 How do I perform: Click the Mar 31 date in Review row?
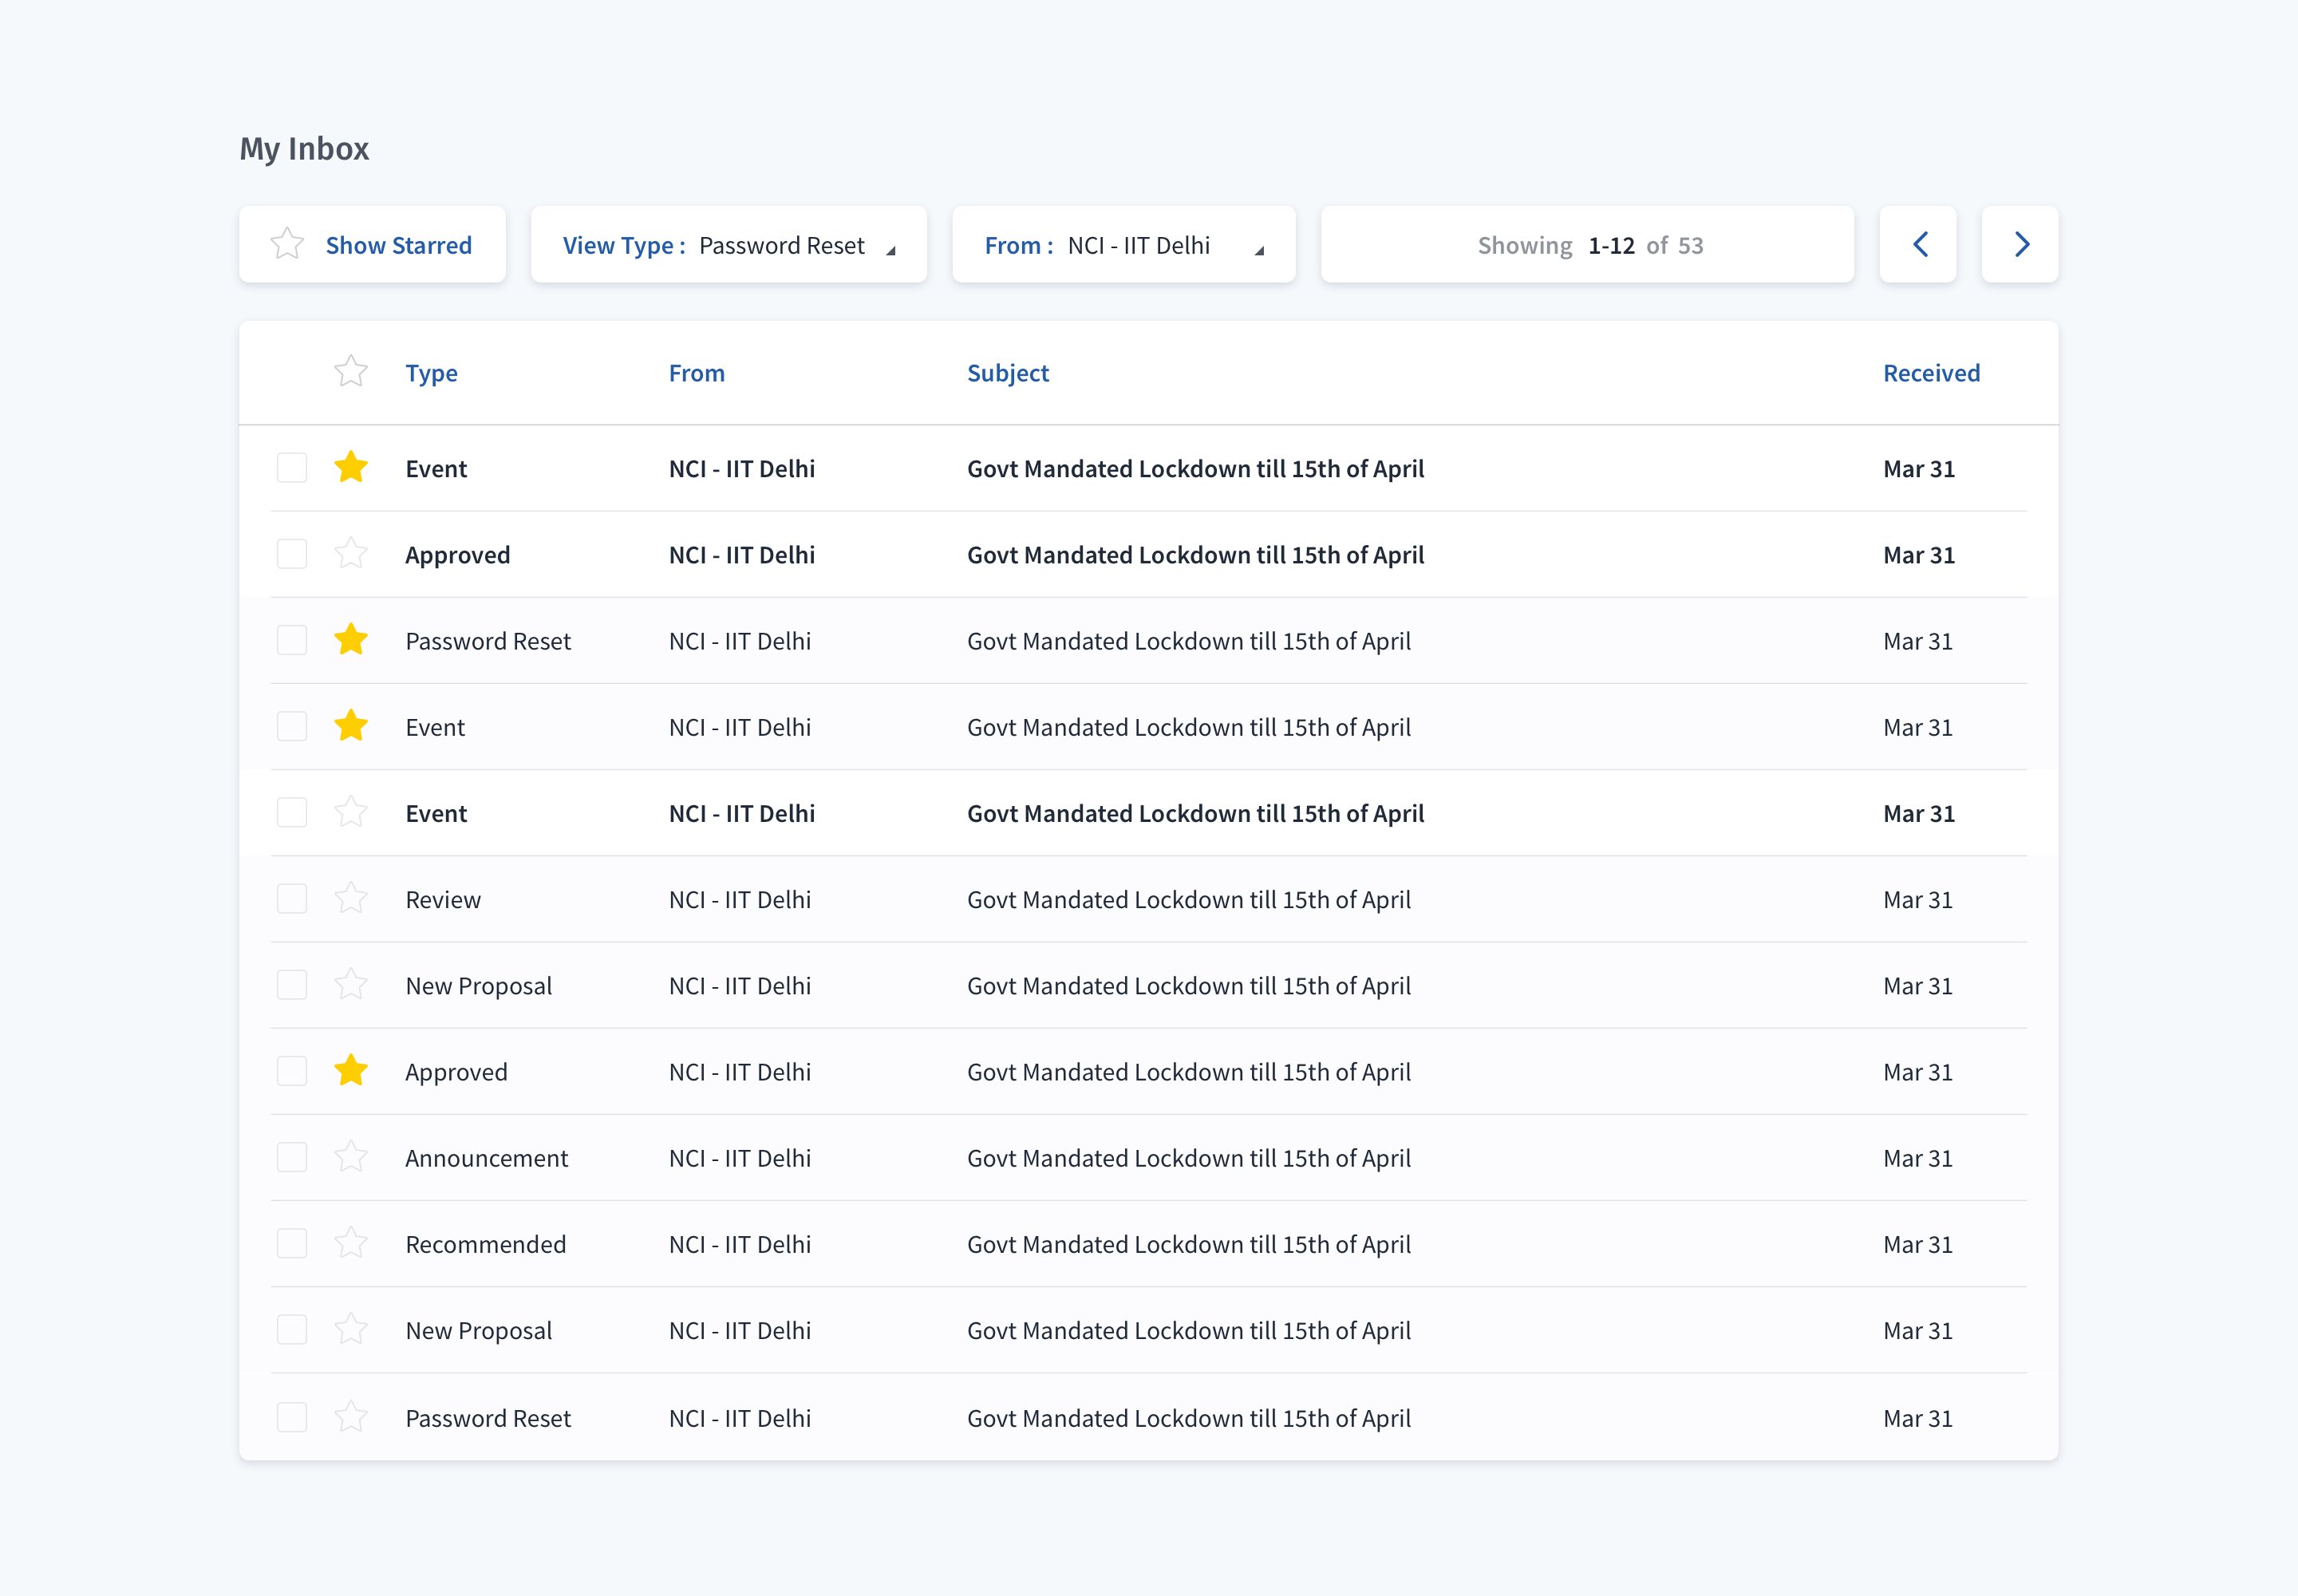point(1918,900)
